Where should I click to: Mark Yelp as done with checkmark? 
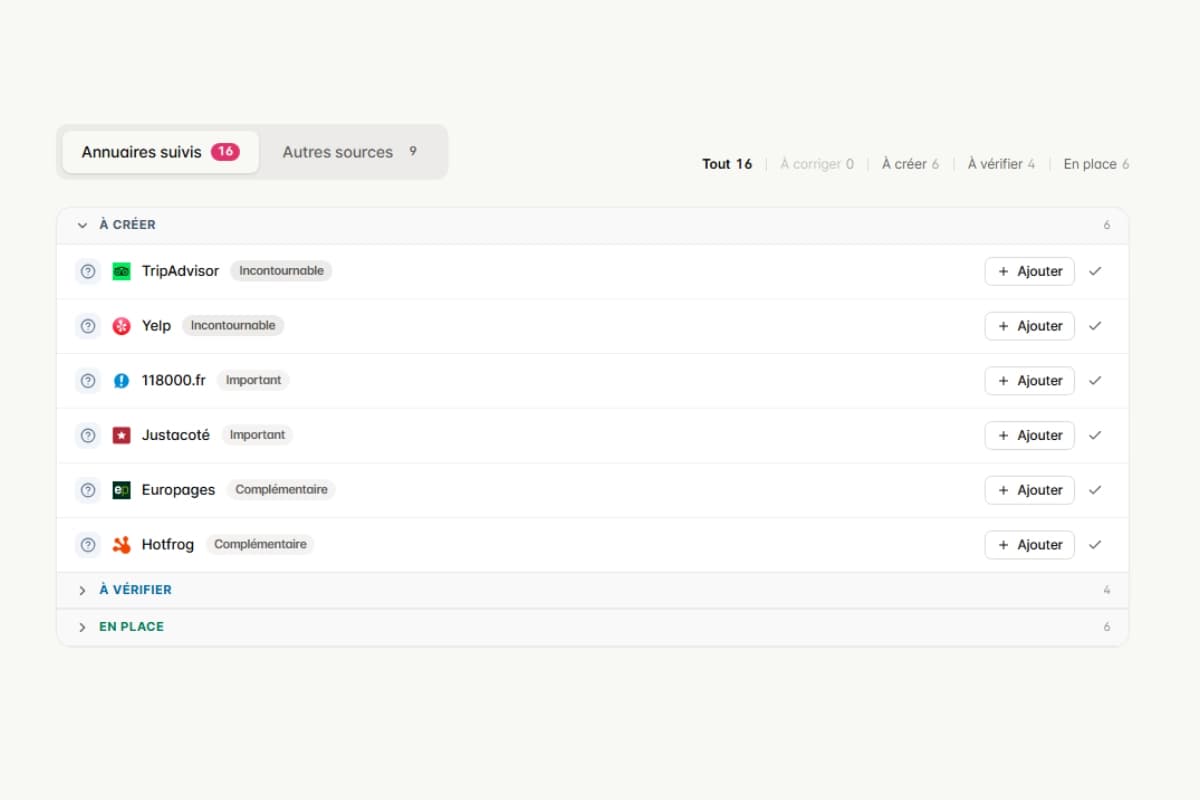click(x=1095, y=326)
